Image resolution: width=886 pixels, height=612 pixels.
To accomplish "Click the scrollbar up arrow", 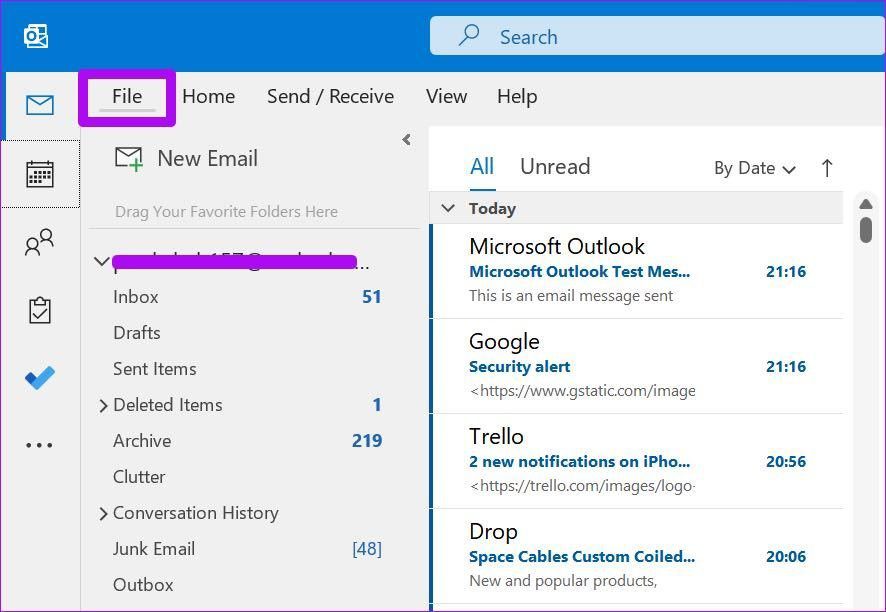I will pyautogui.click(x=866, y=204).
